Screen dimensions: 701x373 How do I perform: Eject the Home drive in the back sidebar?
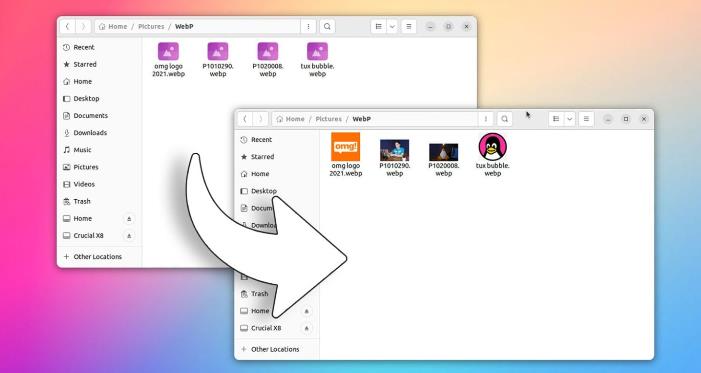[x=129, y=219]
